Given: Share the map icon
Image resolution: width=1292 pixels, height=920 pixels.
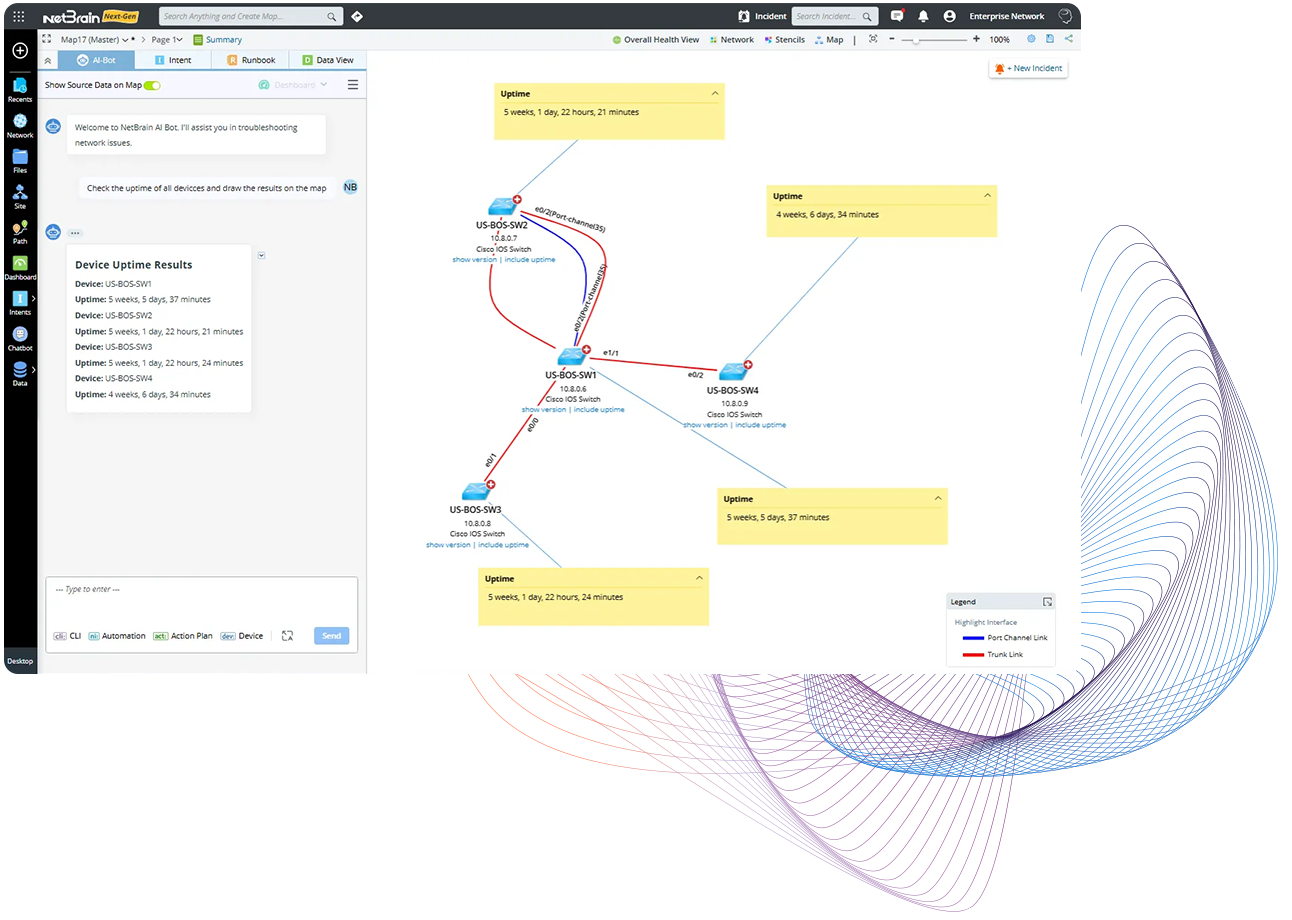Looking at the screenshot, I should pos(1069,39).
